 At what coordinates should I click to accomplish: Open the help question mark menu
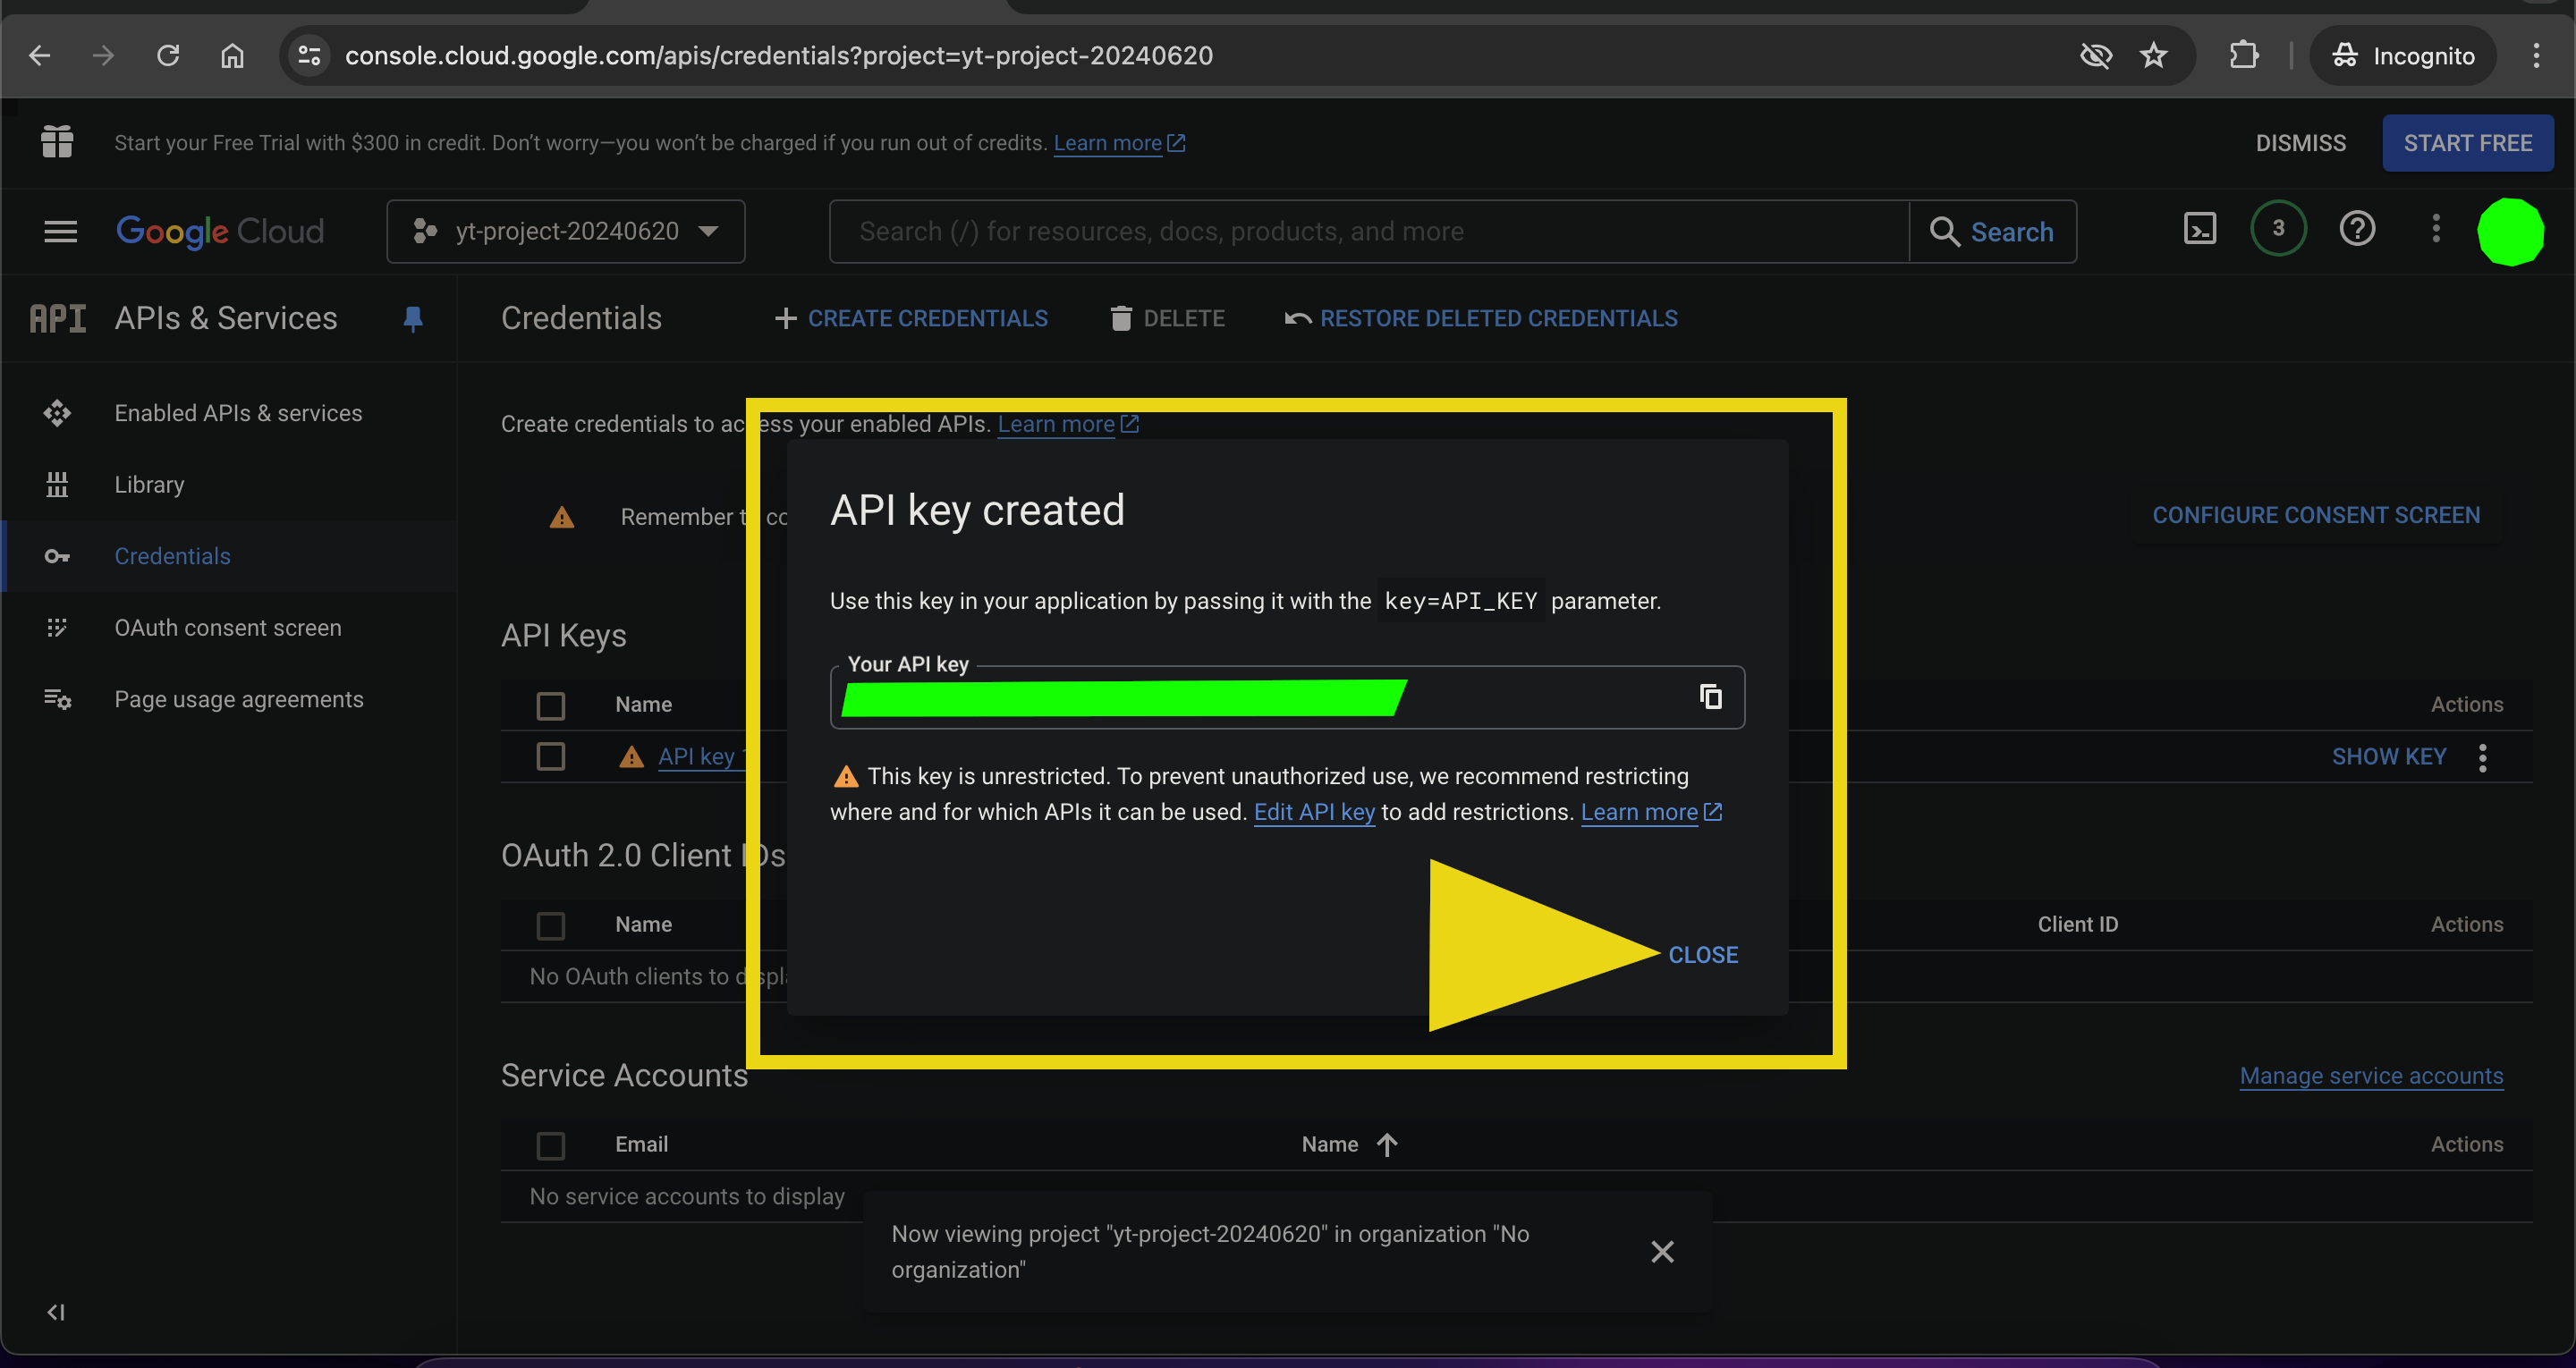(2357, 230)
